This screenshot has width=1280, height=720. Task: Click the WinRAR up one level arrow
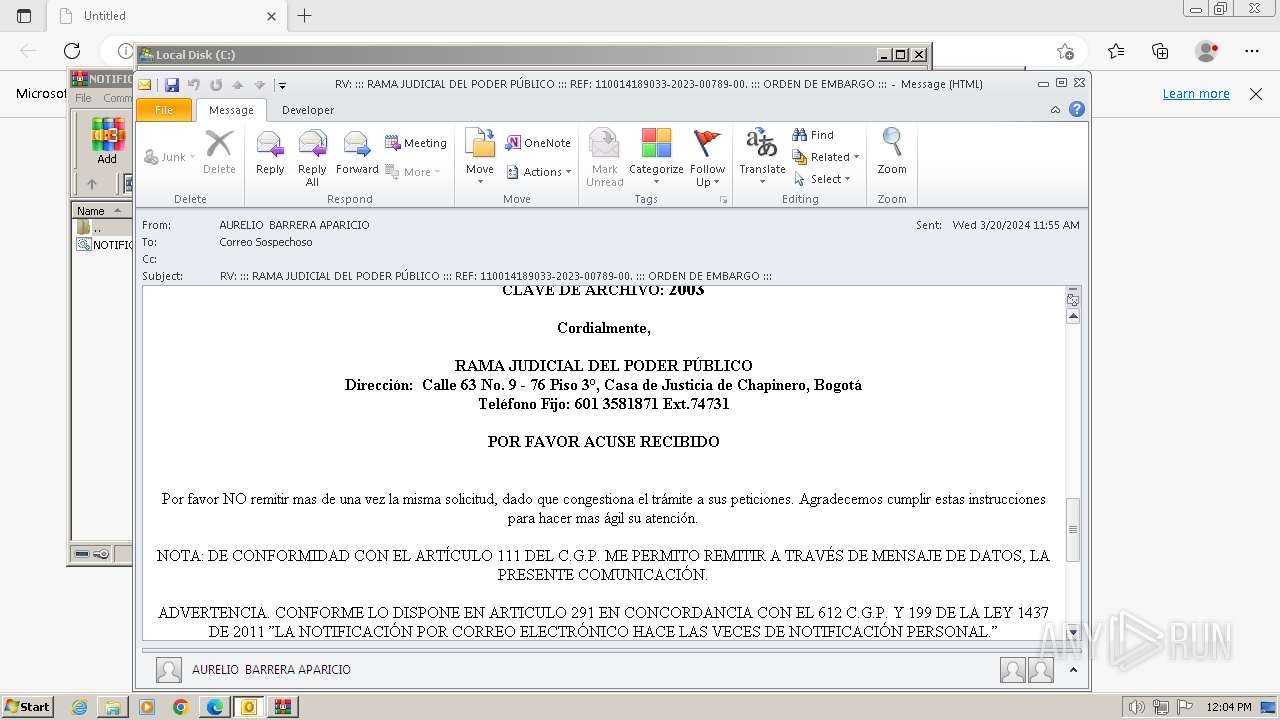coord(92,184)
